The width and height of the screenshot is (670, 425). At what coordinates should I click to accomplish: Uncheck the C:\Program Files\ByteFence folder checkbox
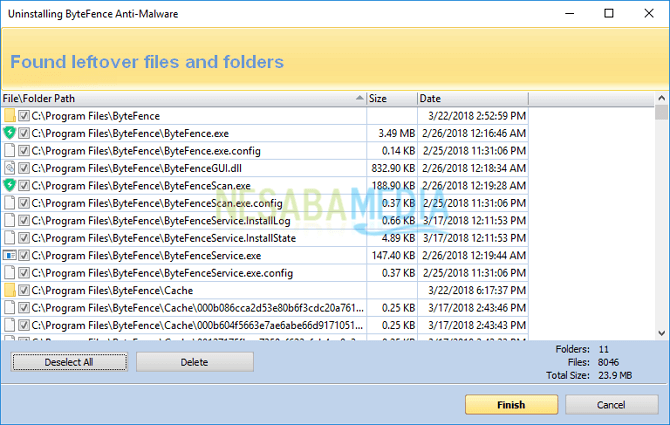click(24, 116)
